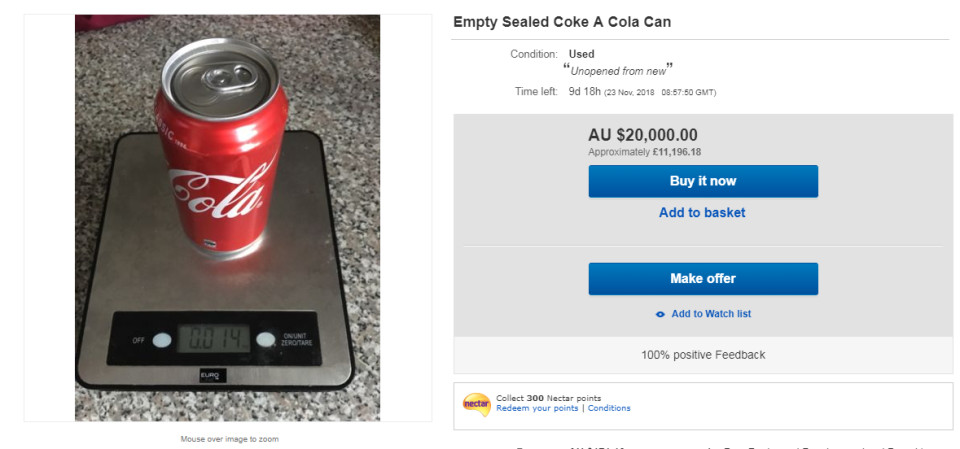Image resolution: width=960 pixels, height=449 pixels.
Task: Open the Nectar Conditions link
Action: click(x=609, y=408)
